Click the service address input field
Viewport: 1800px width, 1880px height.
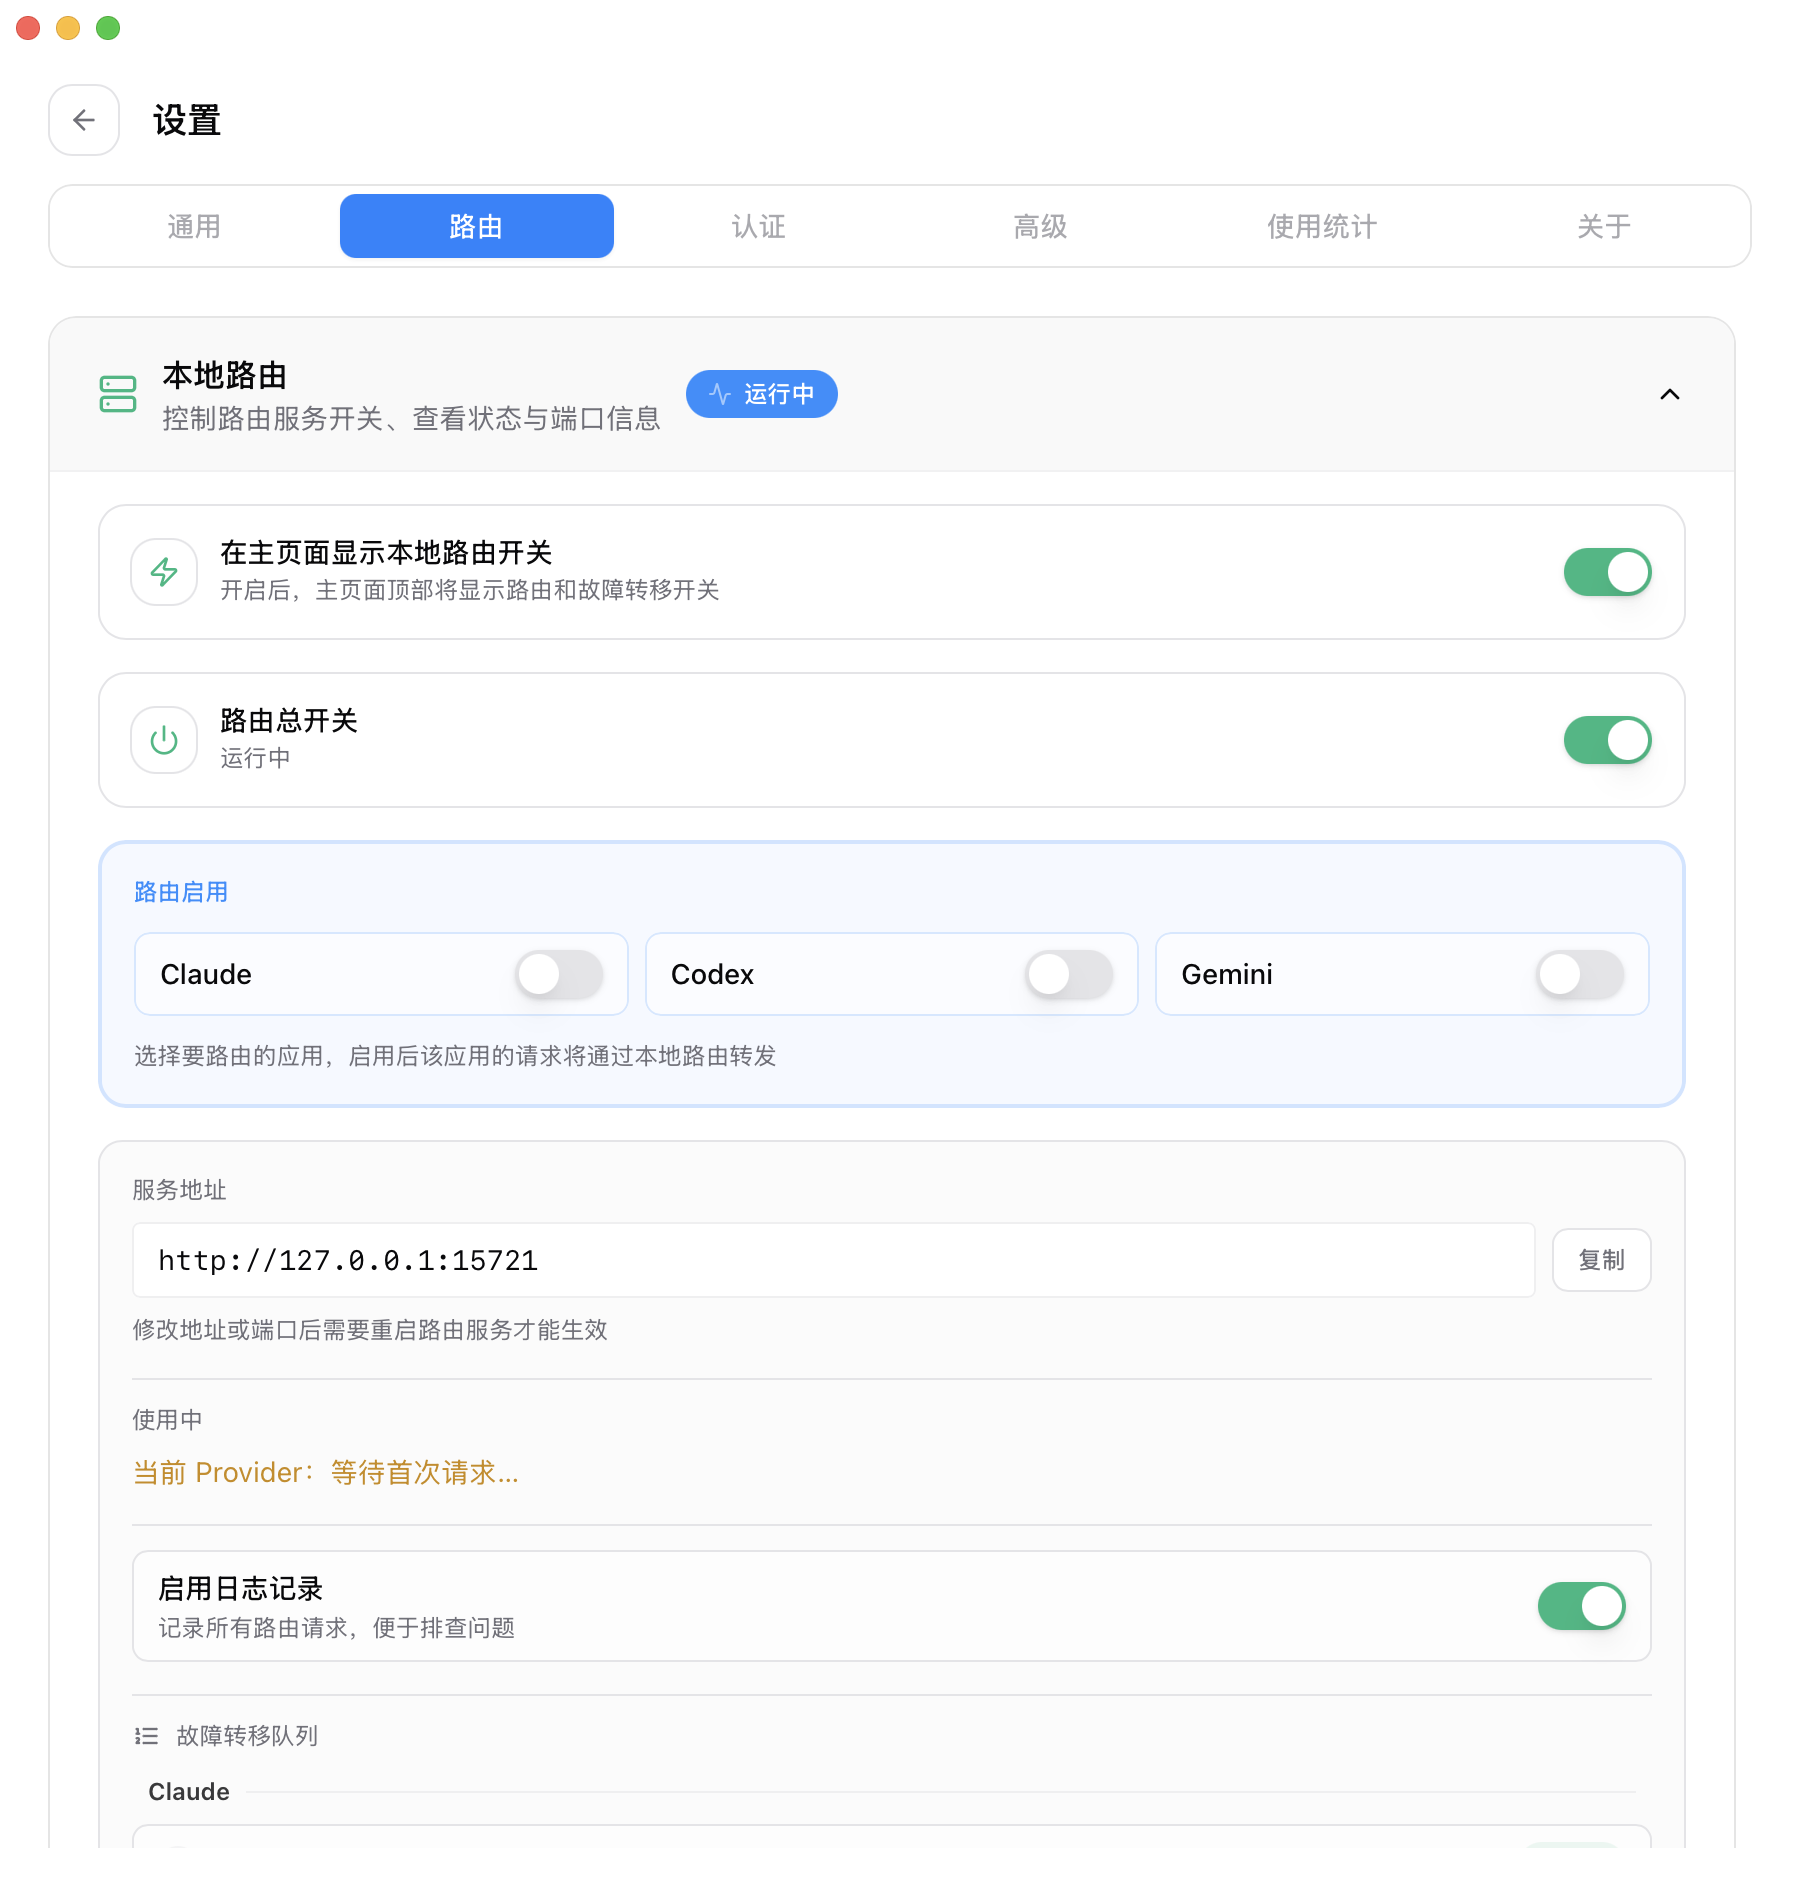point(834,1260)
